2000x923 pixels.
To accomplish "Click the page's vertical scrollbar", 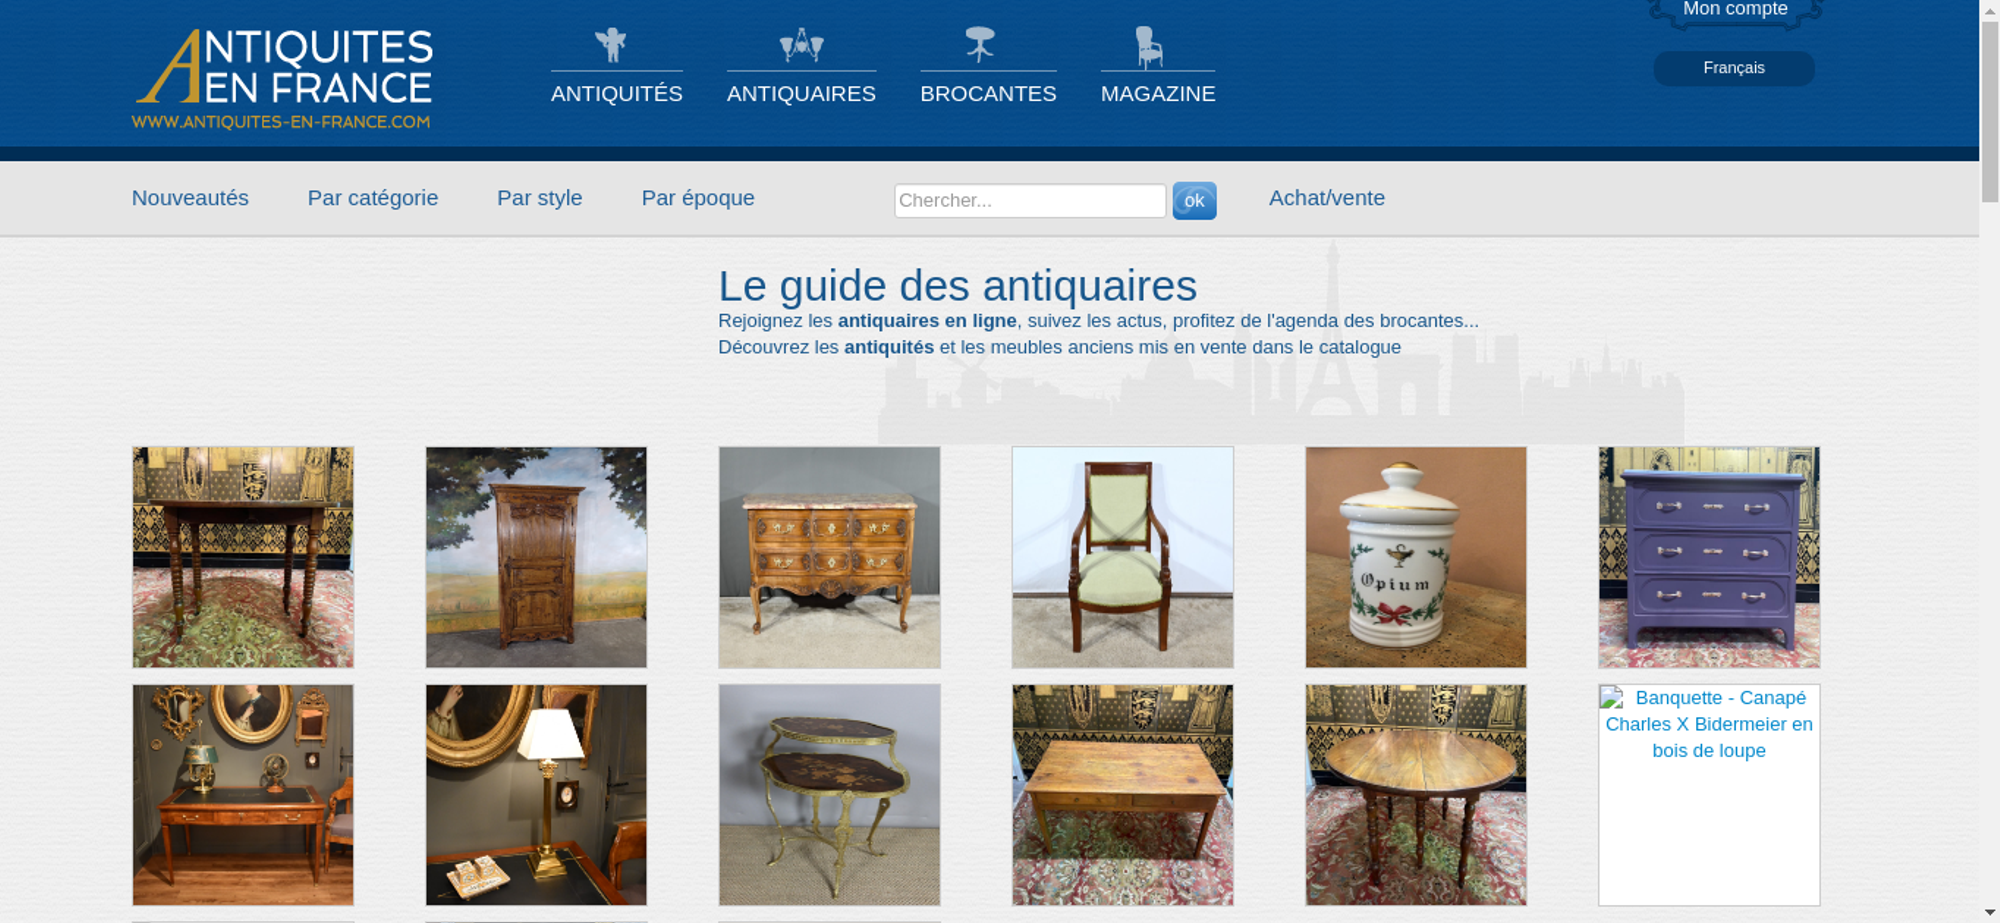I will click(1989, 461).
